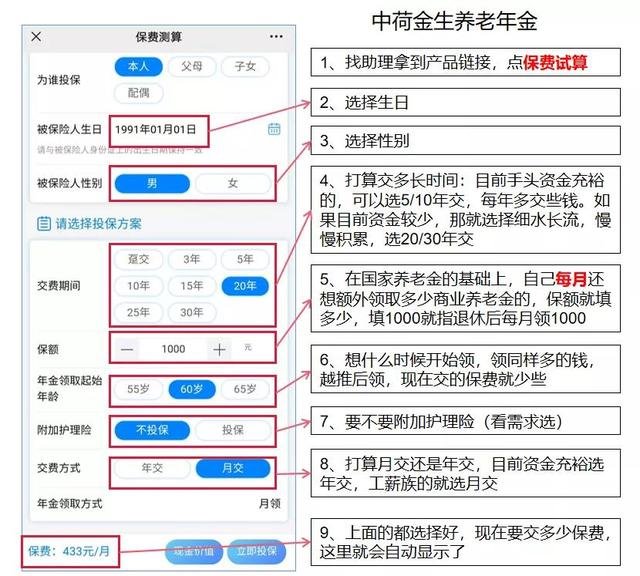The image size is (640, 576).
Task: Open 年金领取方式 row showing 月领
Action: pos(158,504)
